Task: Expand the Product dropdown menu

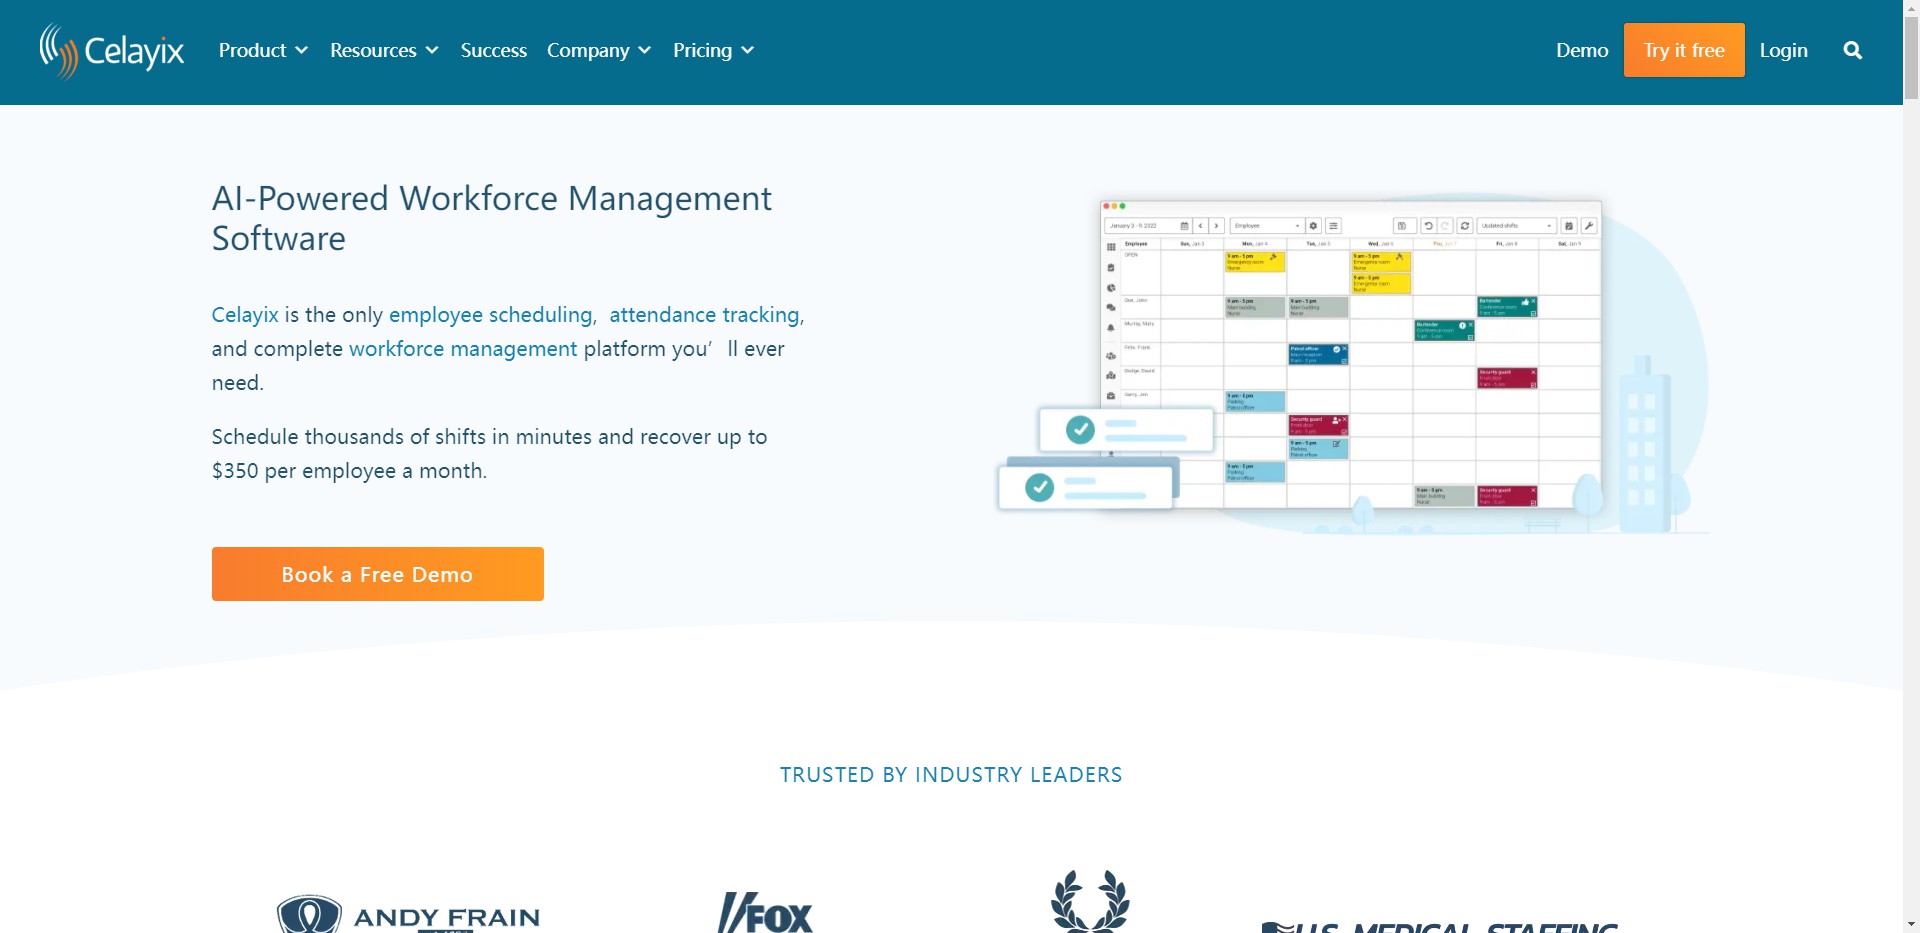Action: point(263,50)
